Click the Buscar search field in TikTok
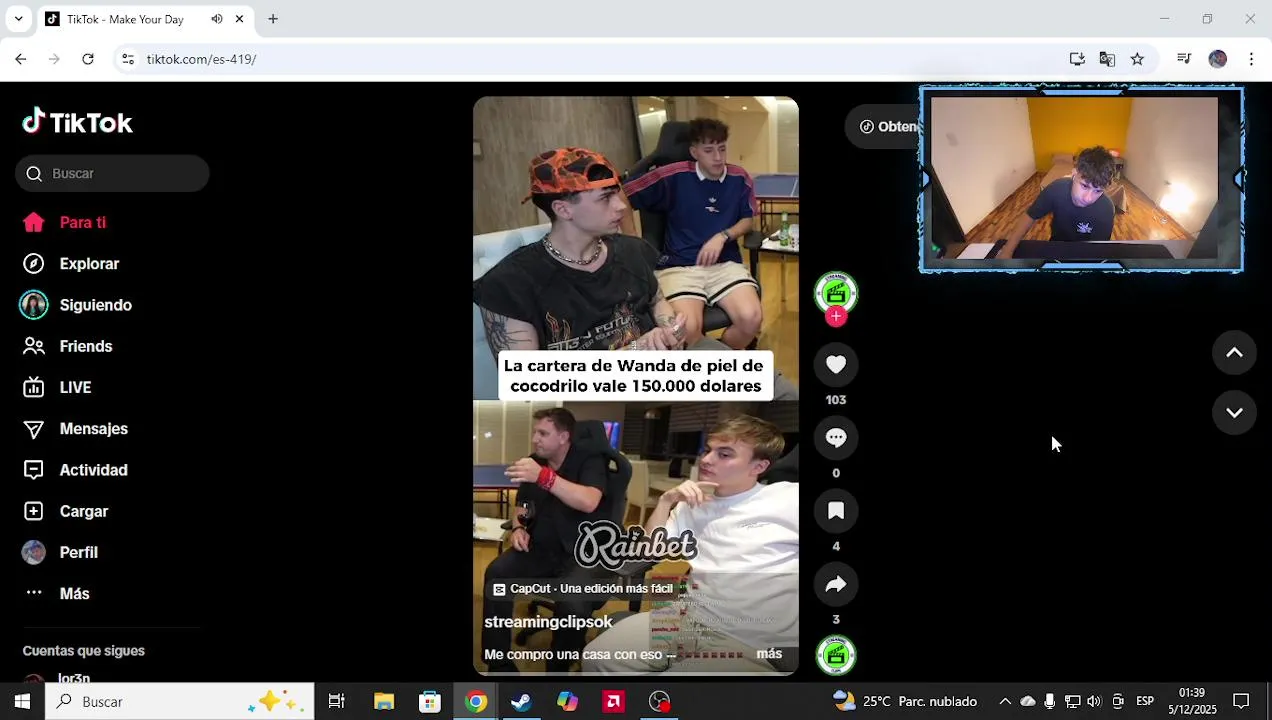The height and width of the screenshot is (720, 1272). click(112, 173)
